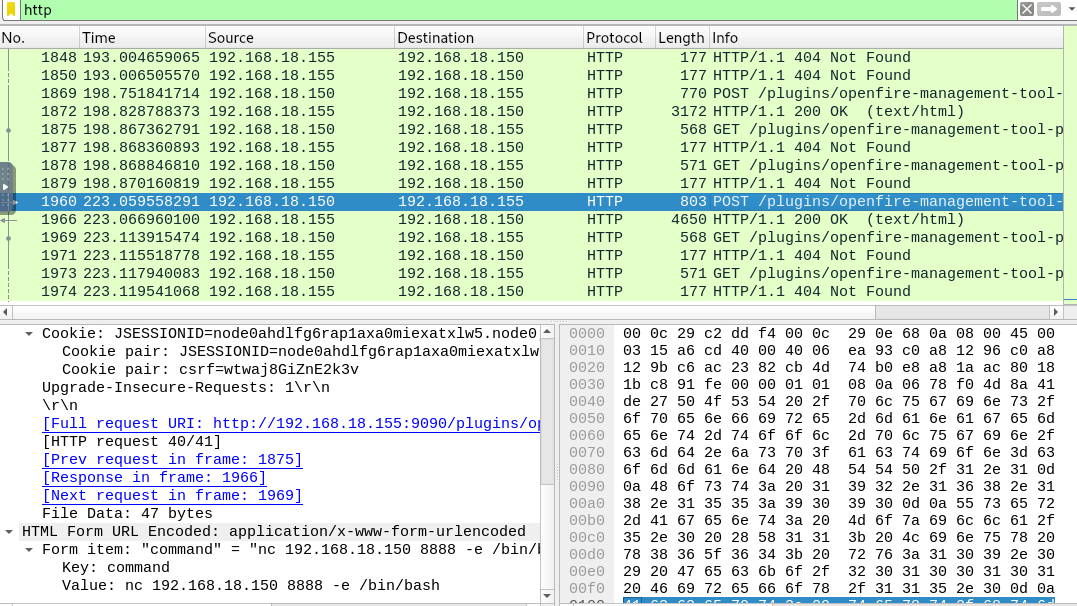Screen dimensions: 1077x606
Task: Select packet 1878 GET request
Action: [532, 166]
